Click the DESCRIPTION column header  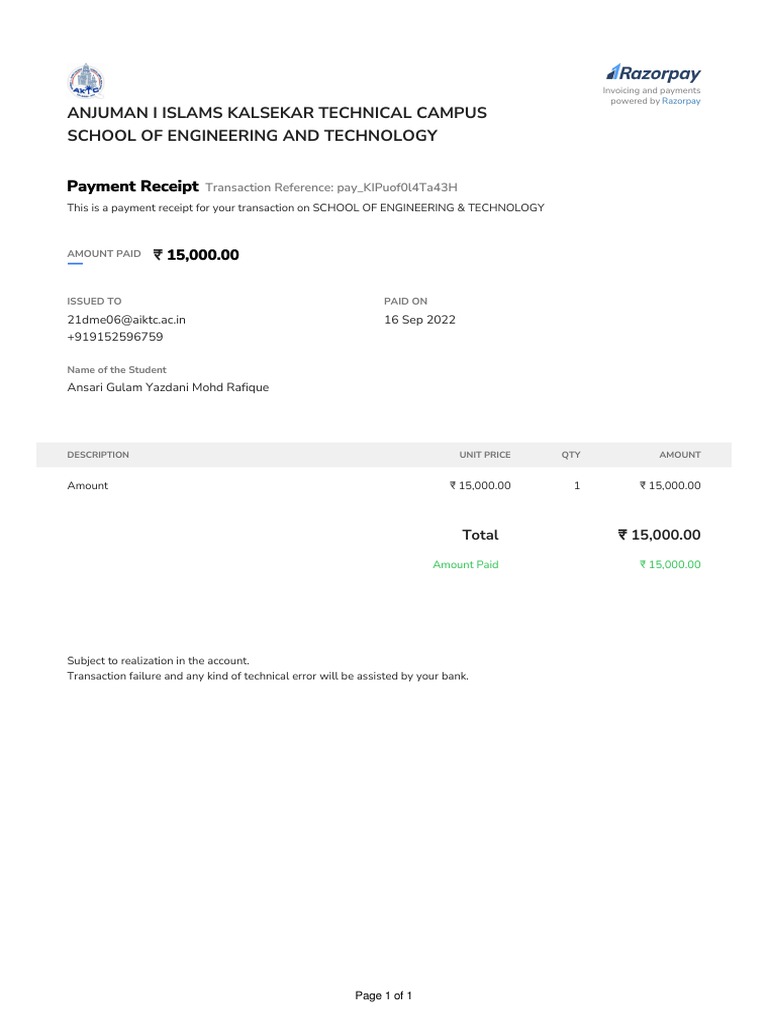(x=98, y=455)
